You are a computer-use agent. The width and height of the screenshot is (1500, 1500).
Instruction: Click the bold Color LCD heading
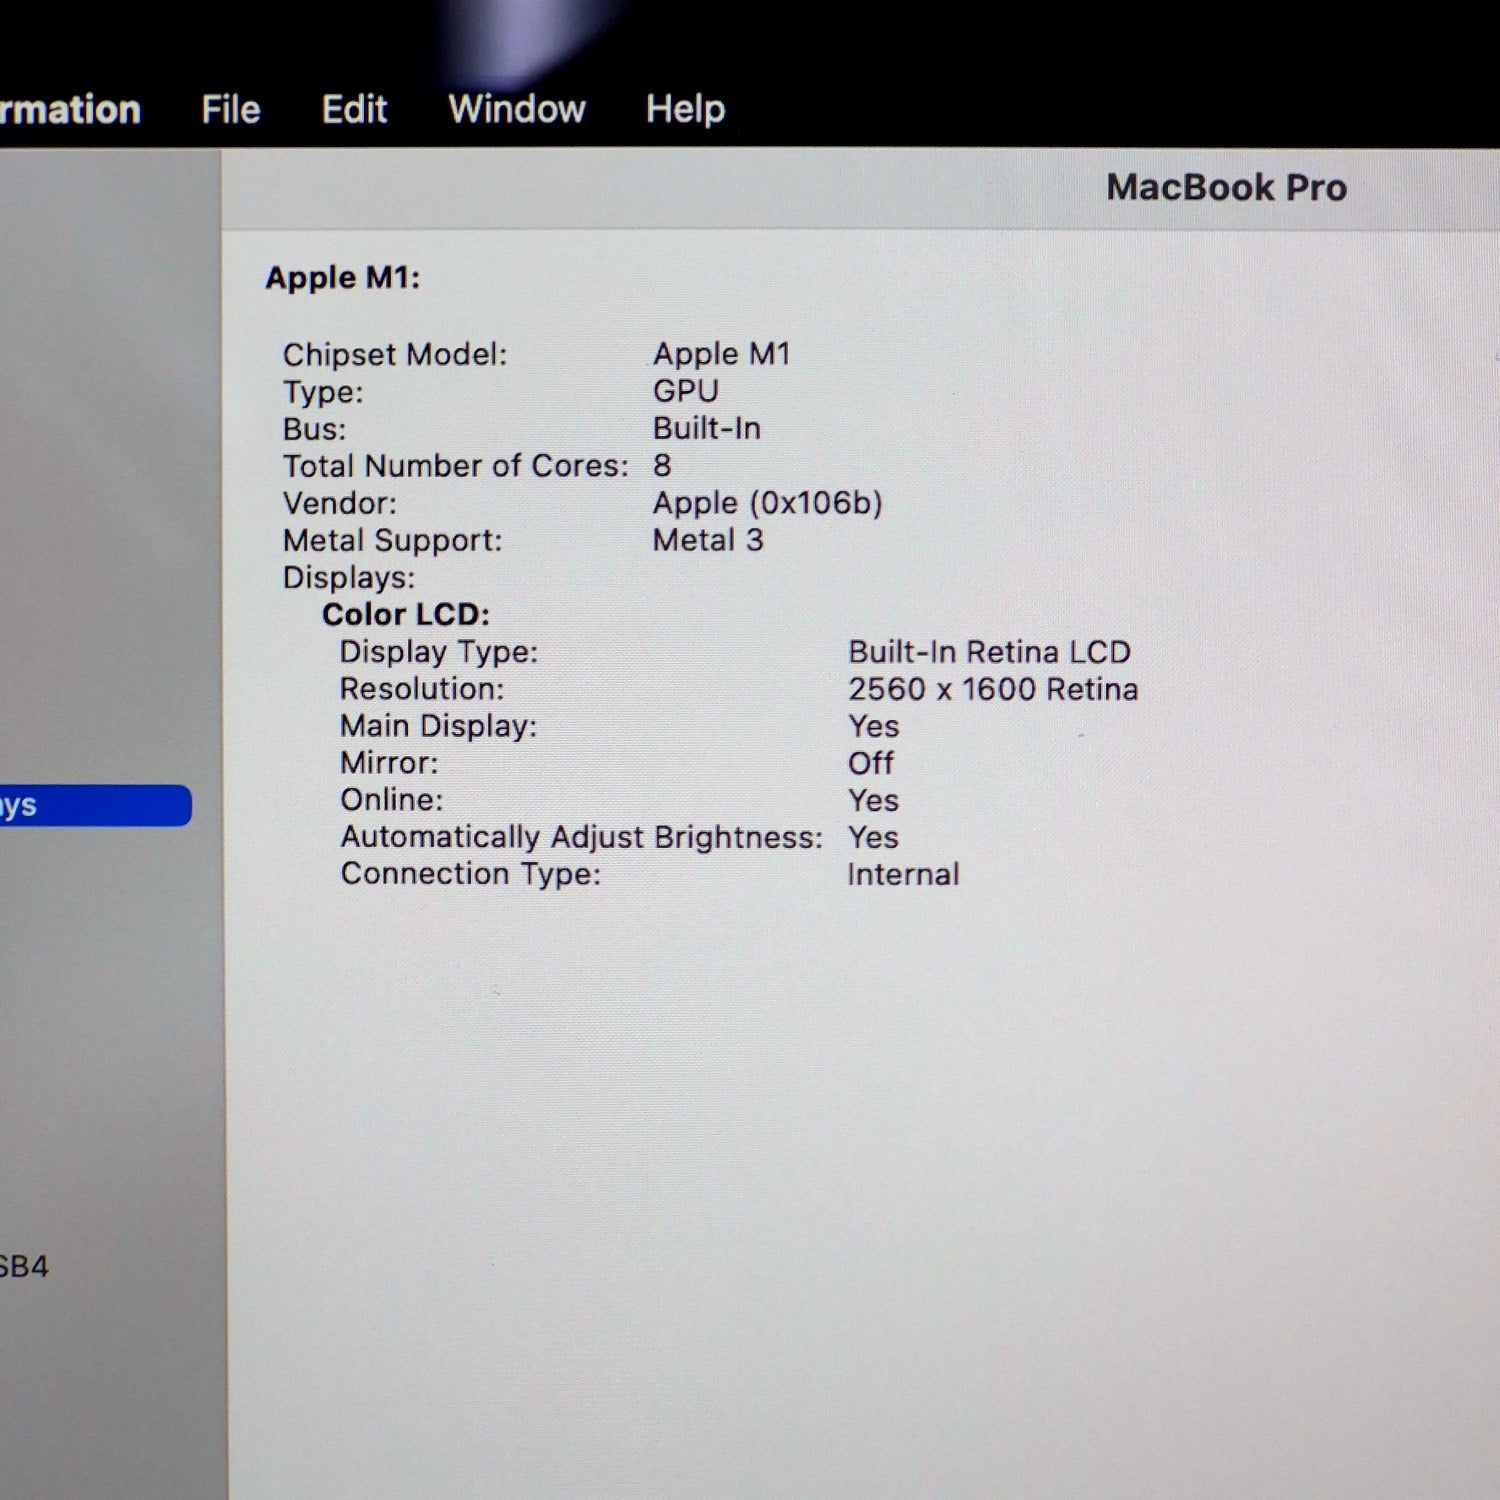pyautogui.click(x=405, y=614)
